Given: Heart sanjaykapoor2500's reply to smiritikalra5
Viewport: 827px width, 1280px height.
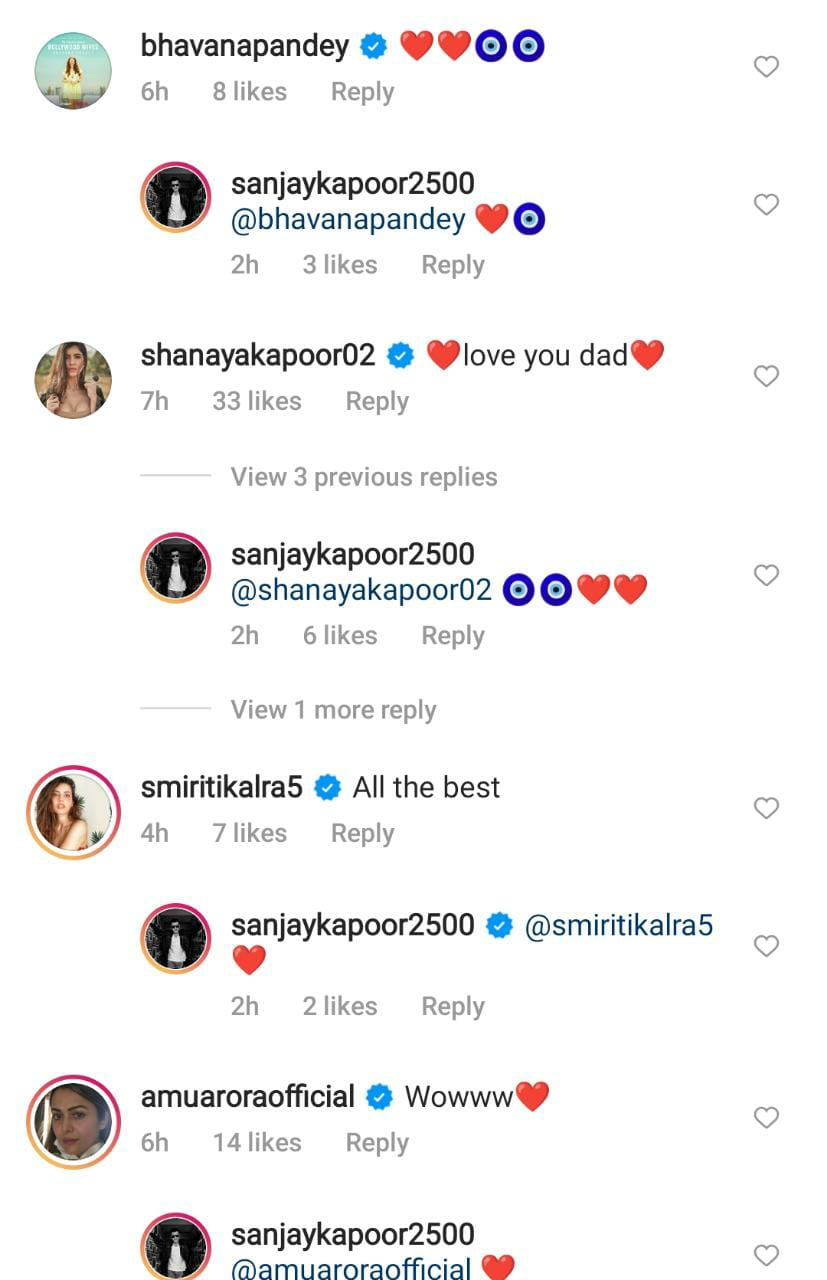Looking at the screenshot, I should coord(765,946).
